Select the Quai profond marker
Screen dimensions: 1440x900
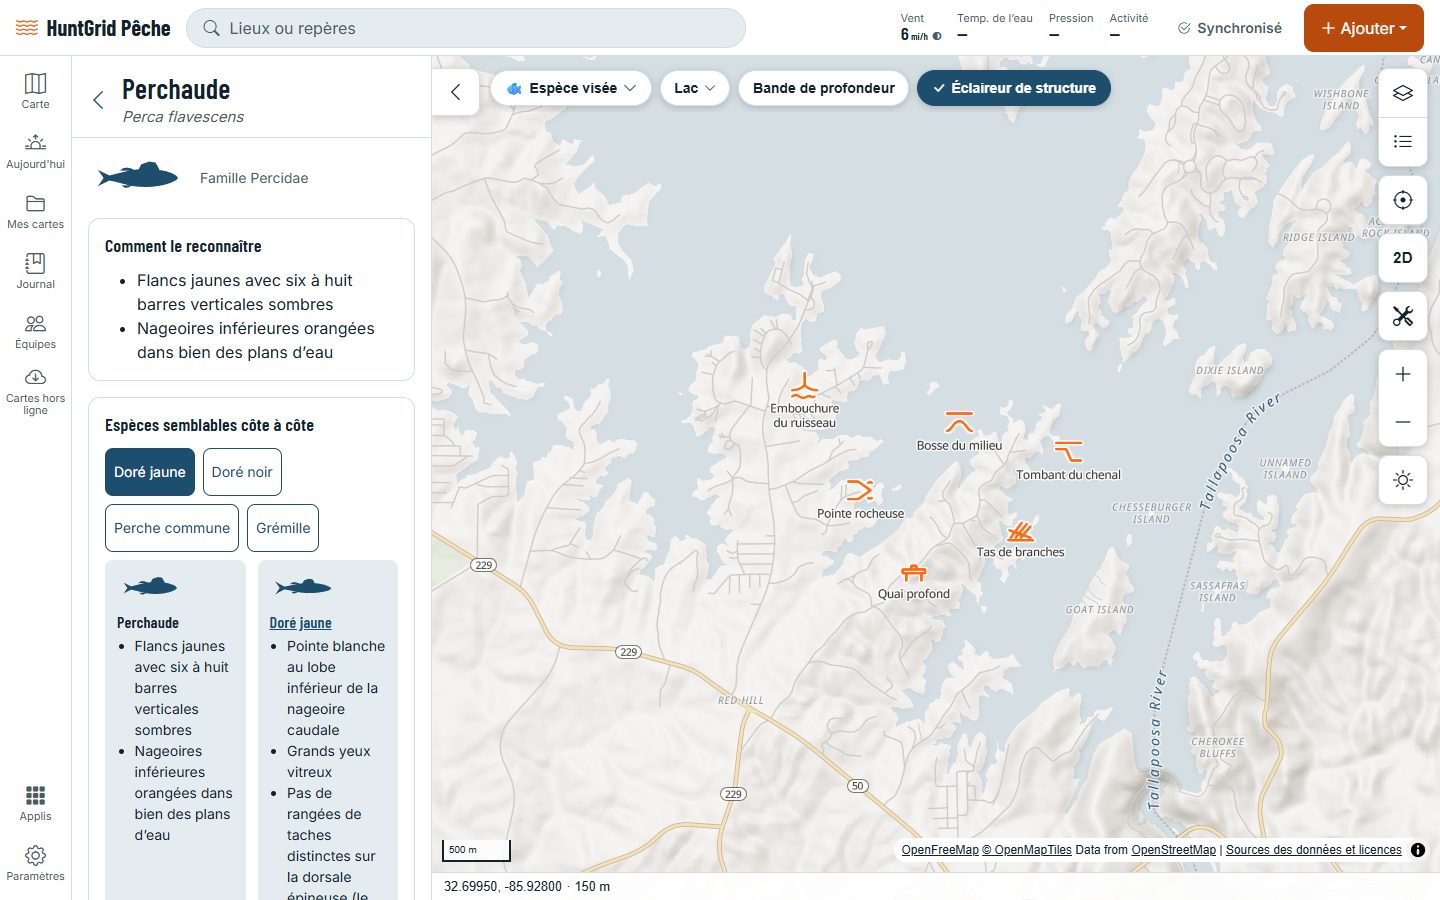(x=914, y=573)
